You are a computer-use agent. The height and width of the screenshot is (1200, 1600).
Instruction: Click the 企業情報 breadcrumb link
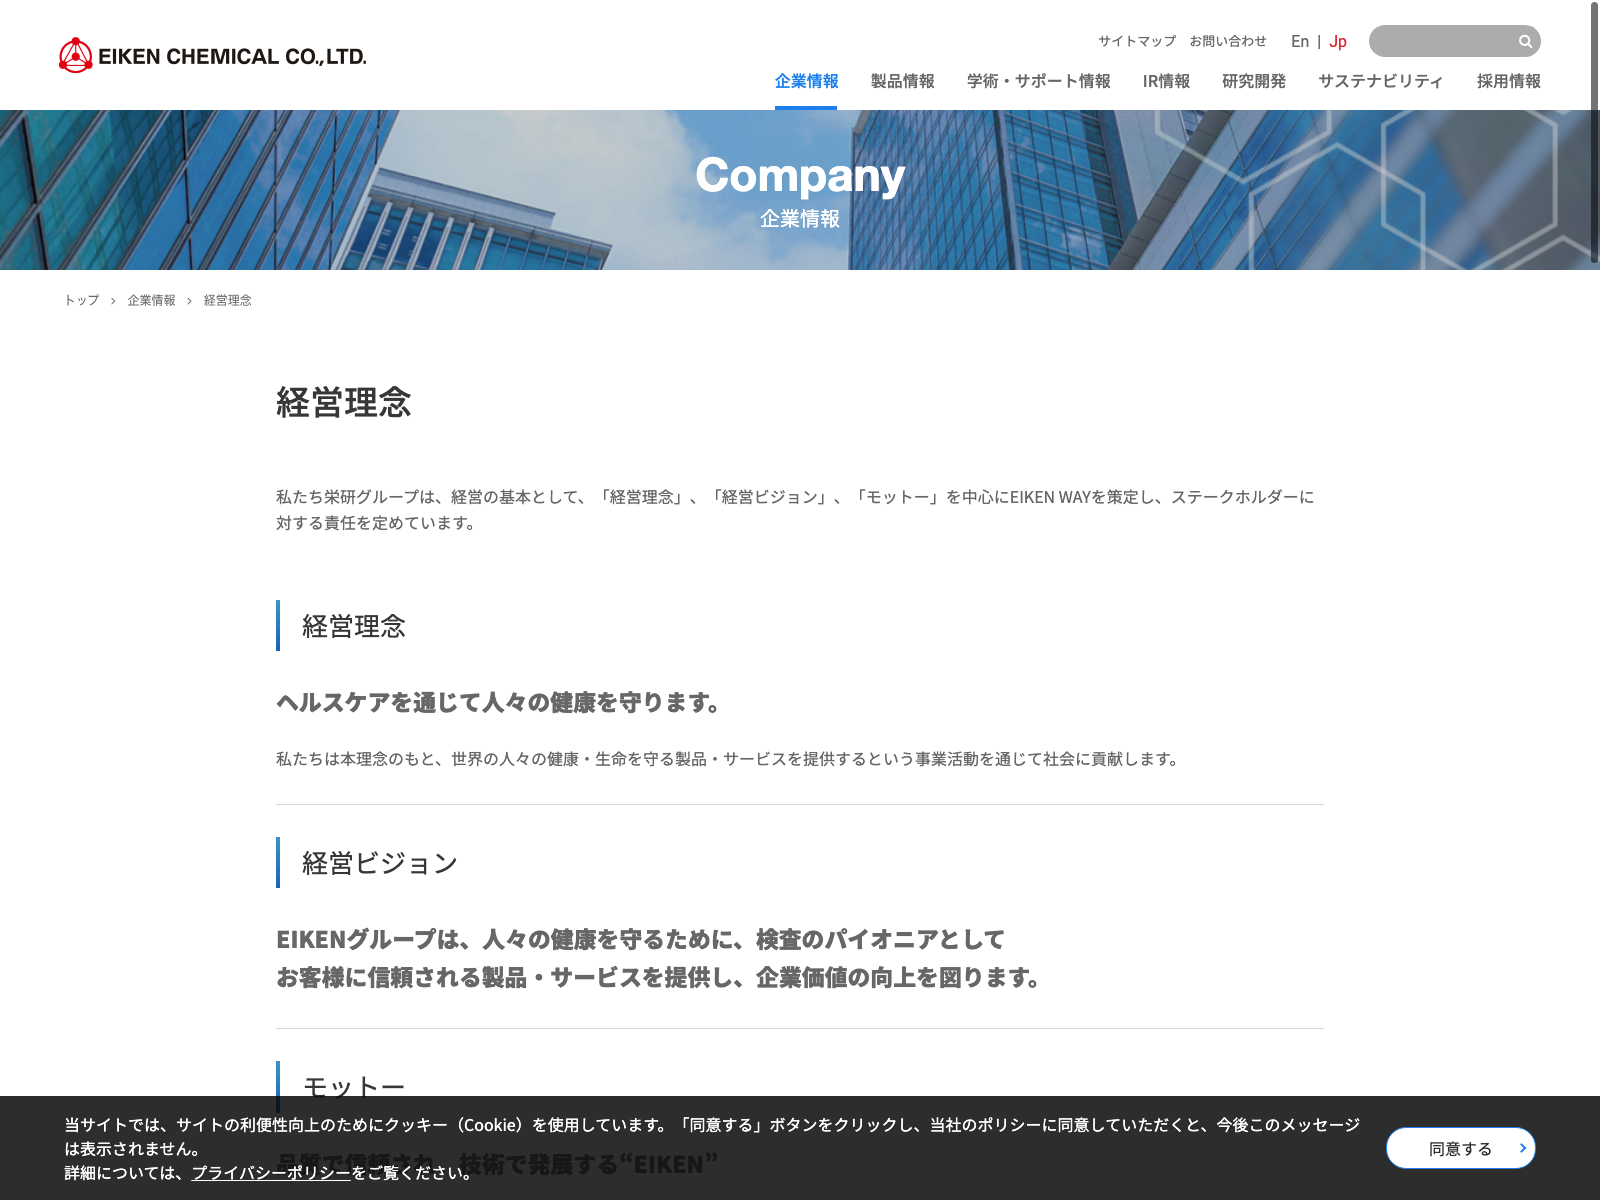(151, 300)
